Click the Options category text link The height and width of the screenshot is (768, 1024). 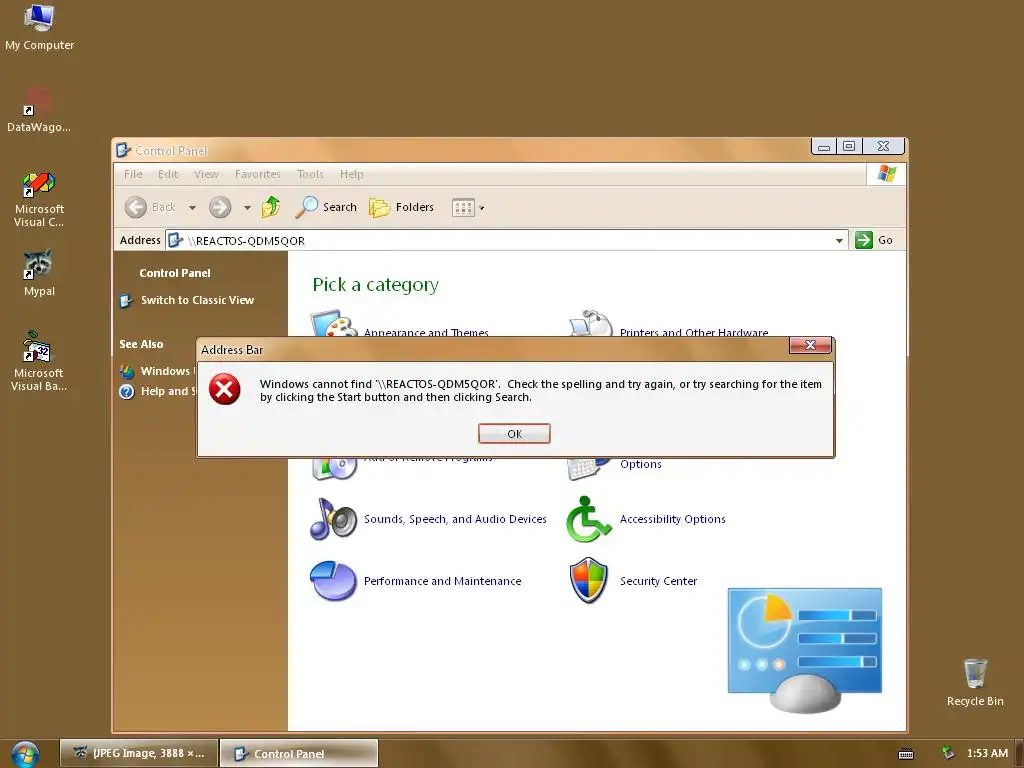click(641, 464)
